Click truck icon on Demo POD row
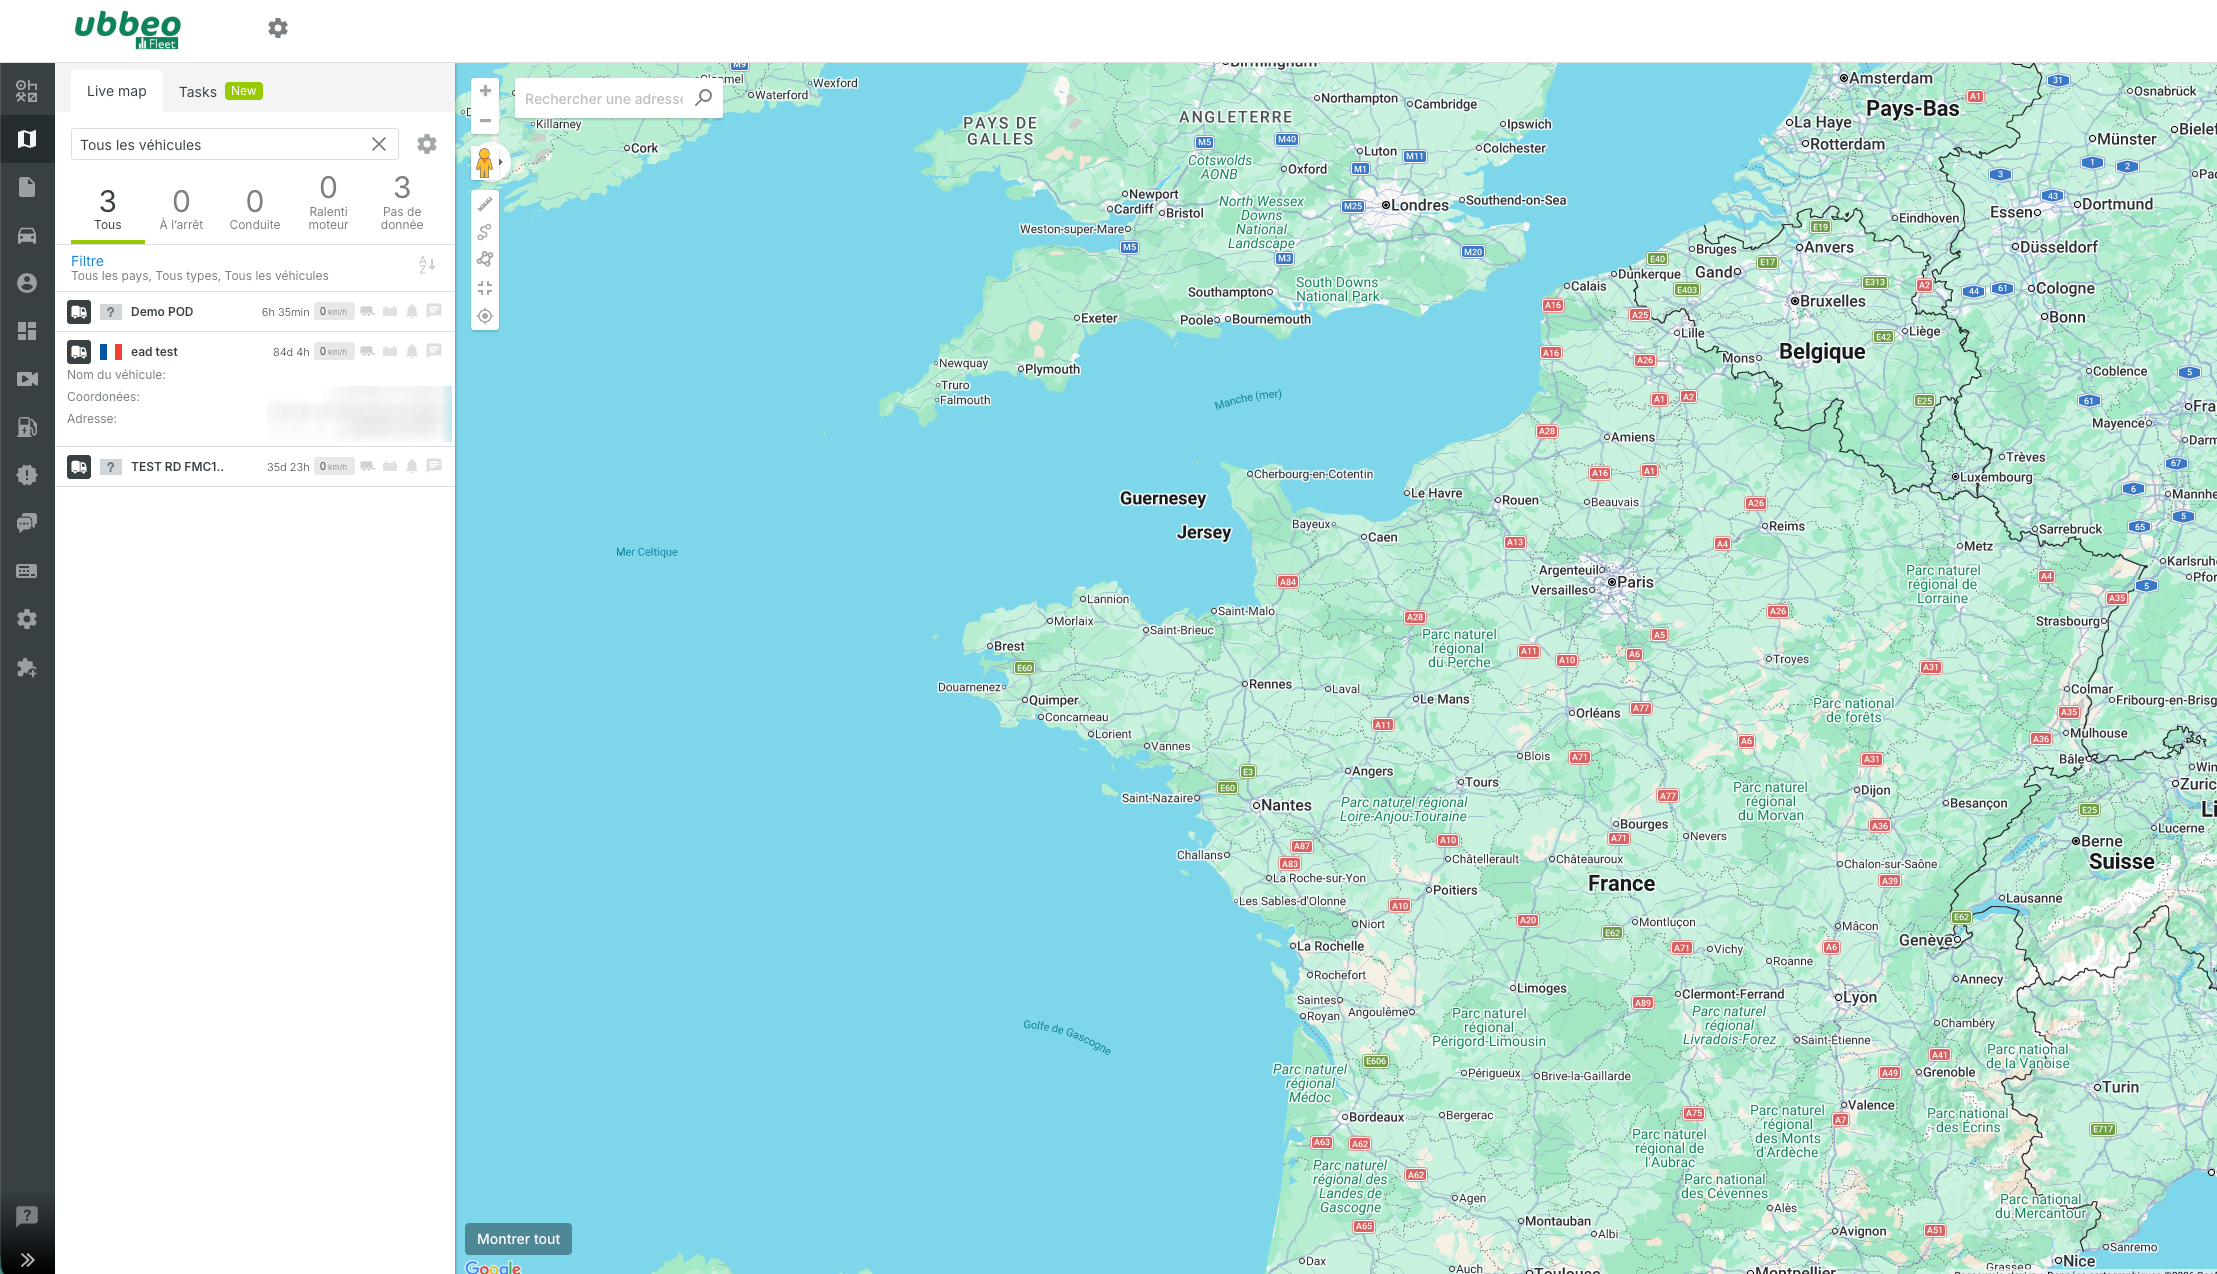 click(x=79, y=312)
